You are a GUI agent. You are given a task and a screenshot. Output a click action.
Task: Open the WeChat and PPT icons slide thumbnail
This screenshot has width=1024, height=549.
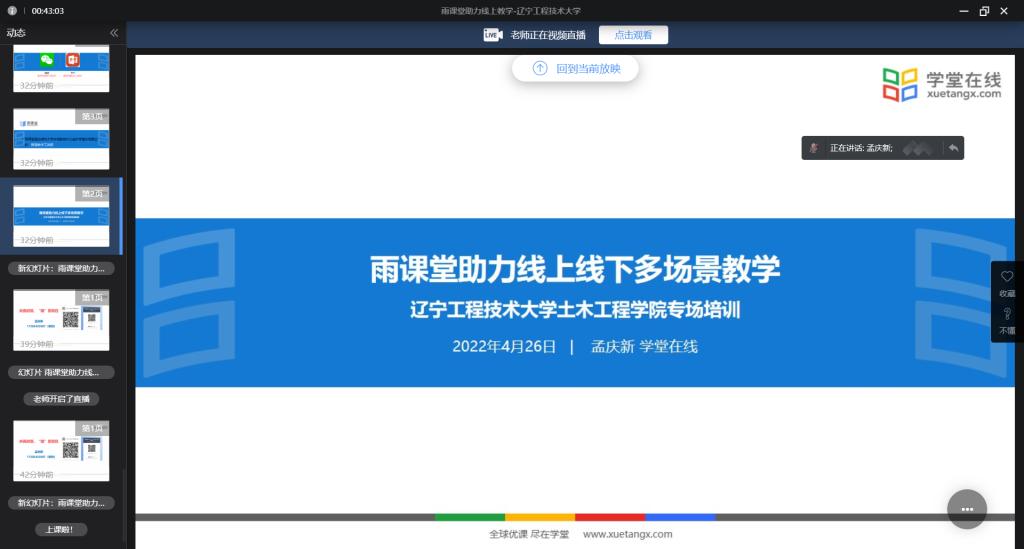click(x=61, y=69)
